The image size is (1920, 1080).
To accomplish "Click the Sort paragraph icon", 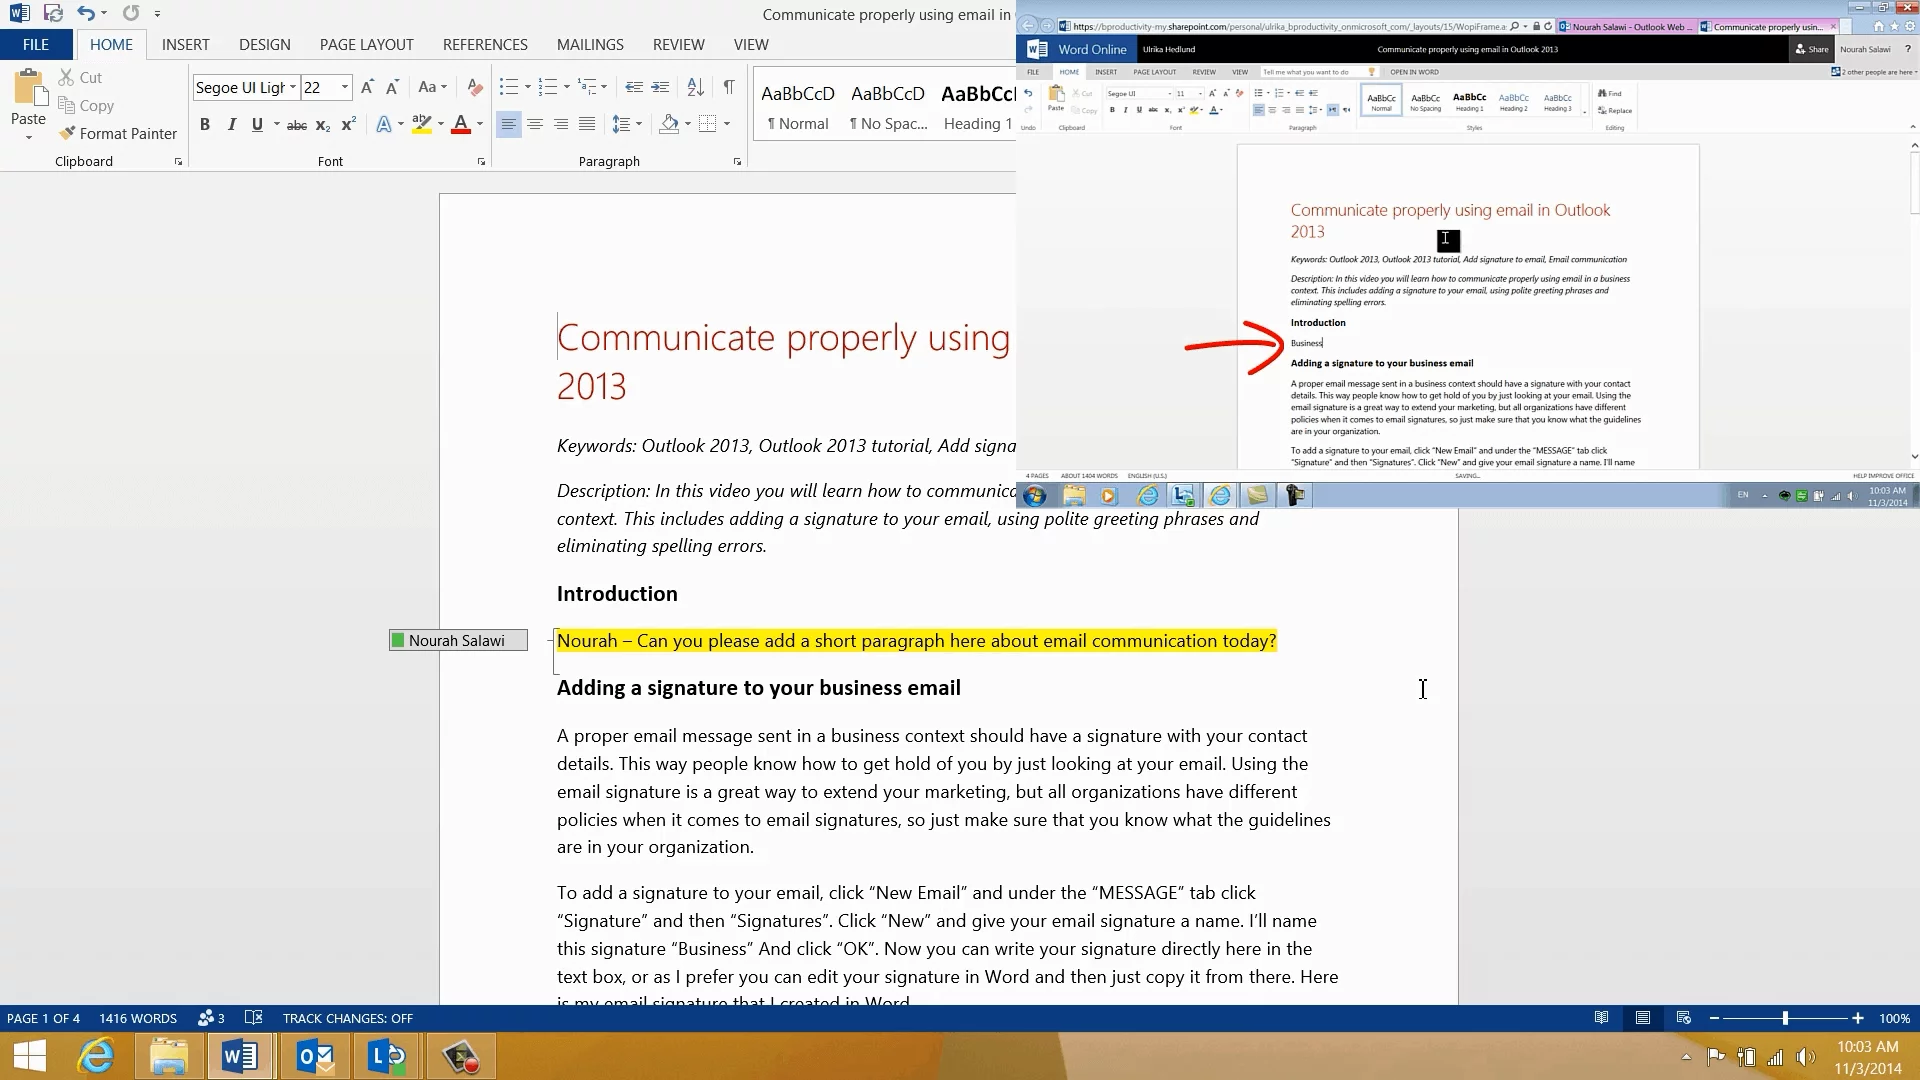I will point(696,87).
